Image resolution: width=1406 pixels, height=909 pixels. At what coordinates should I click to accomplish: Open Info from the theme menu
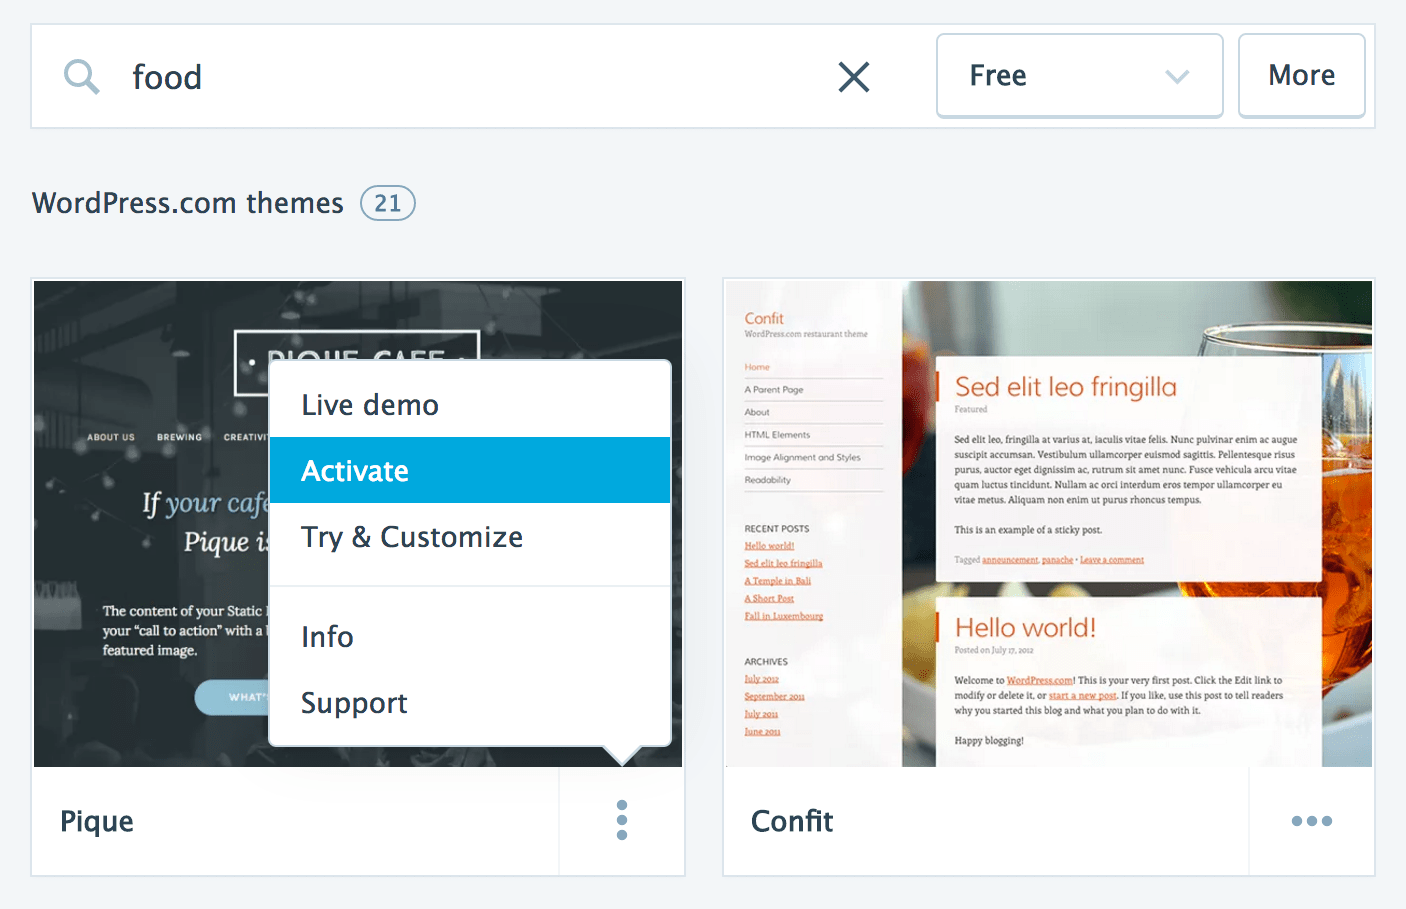pyautogui.click(x=327, y=637)
